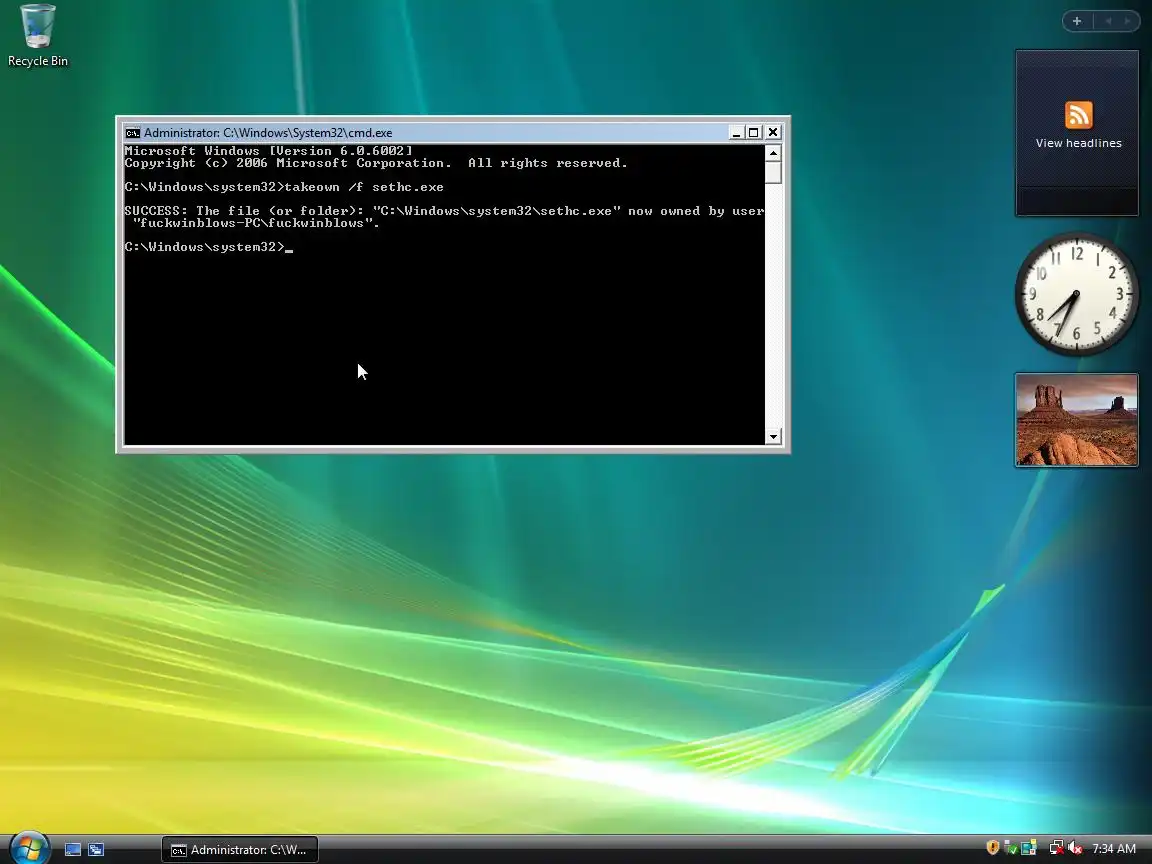Click the sidebar add gadgets plus button
This screenshot has height=864, width=1152.
pos(1077,21)
